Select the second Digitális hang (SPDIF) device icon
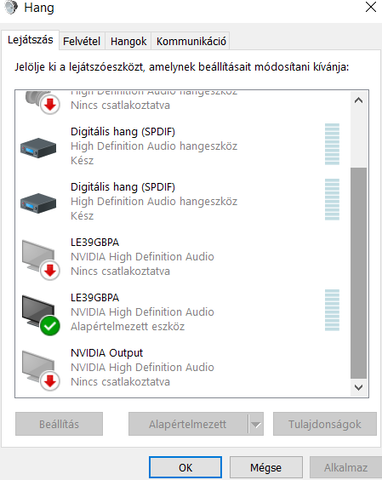The width and height of the screenshot is (382, 480). 38,203
